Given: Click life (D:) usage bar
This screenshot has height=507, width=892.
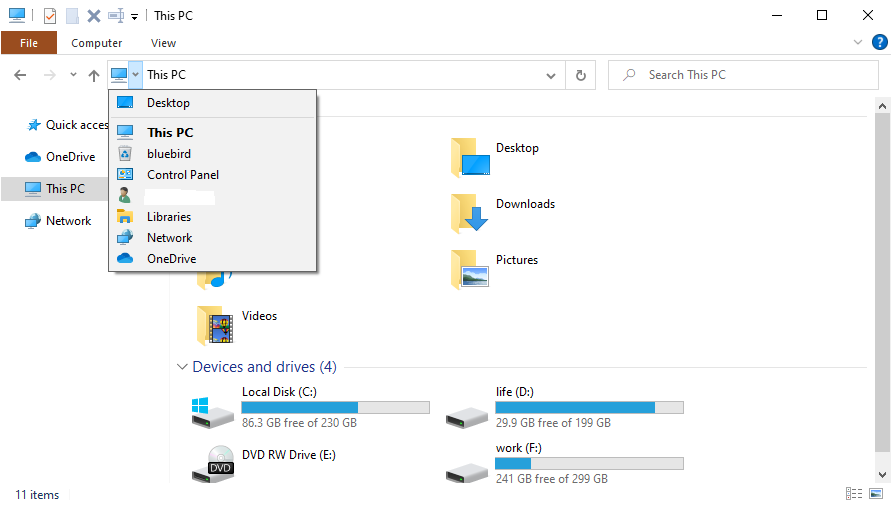Looking at the screenshot, I should coord(589,407).
